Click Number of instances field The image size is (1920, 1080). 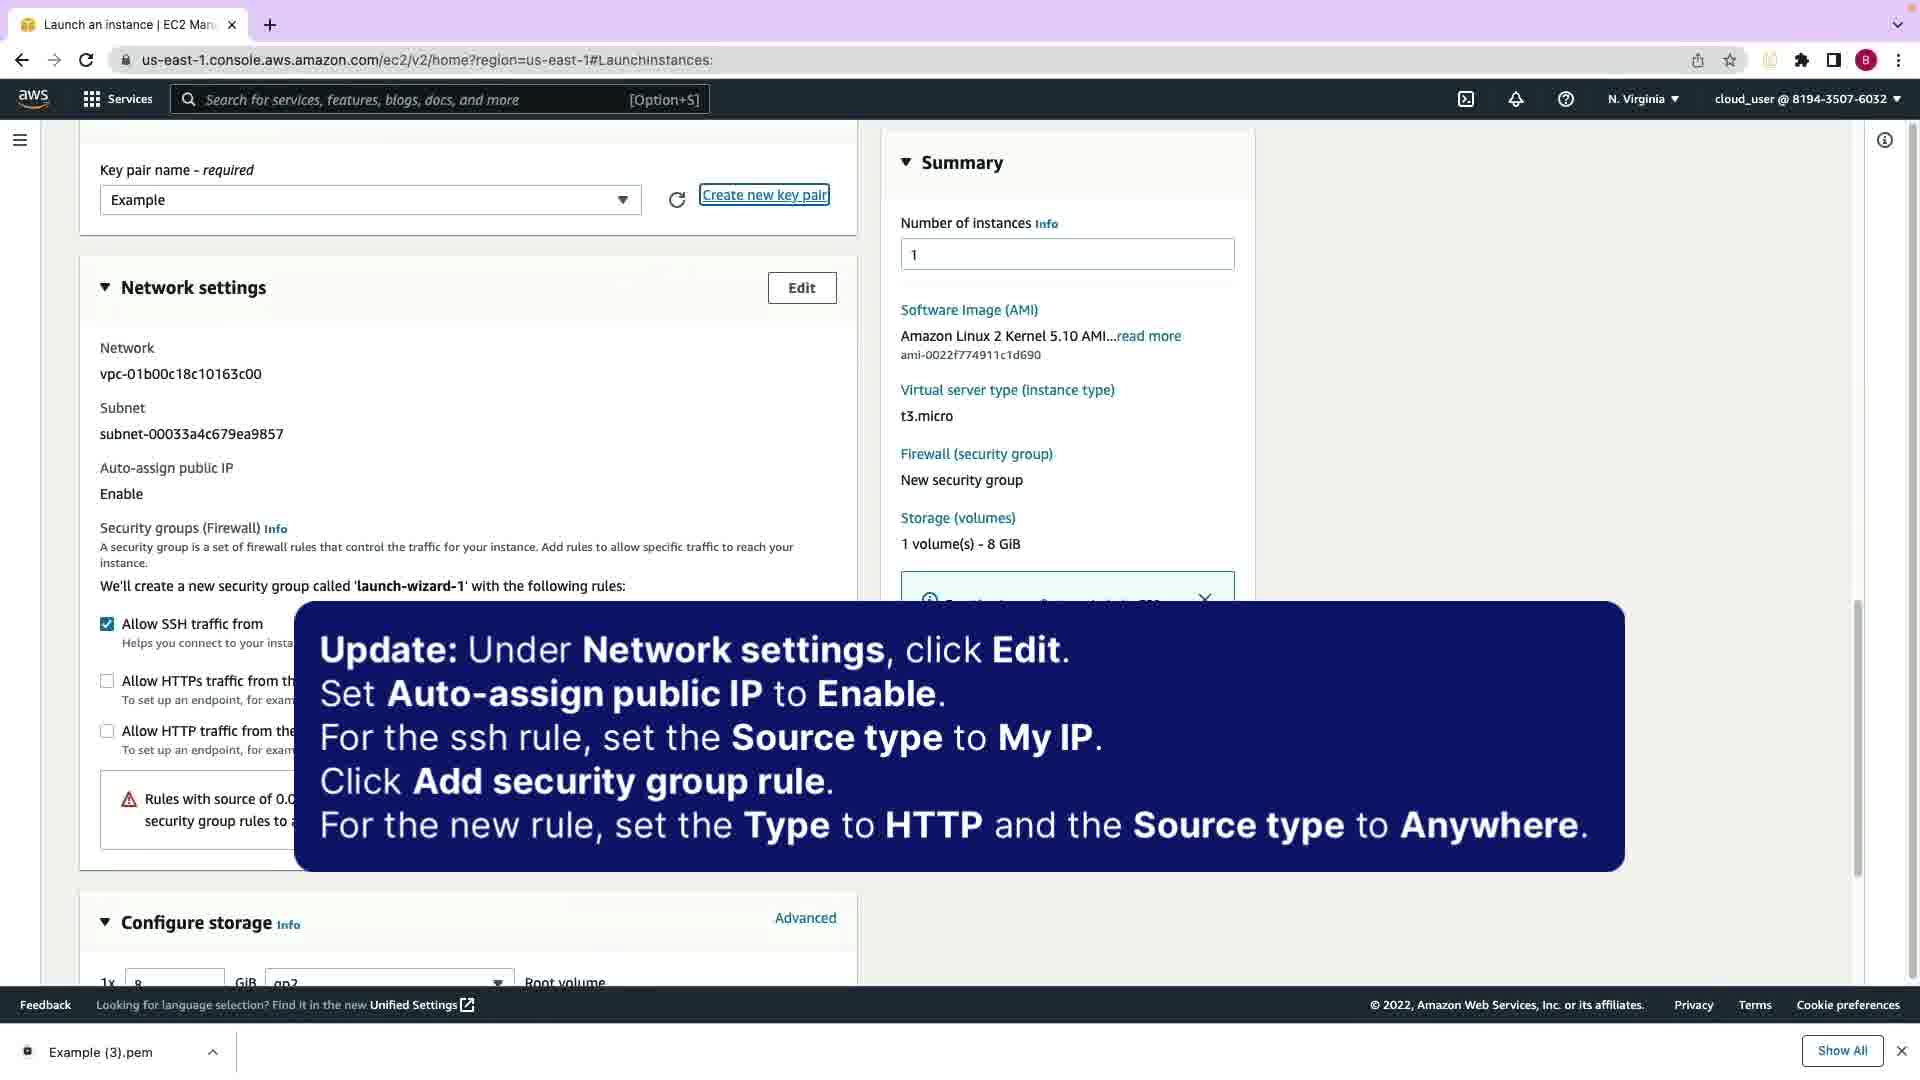[1067, 254]
